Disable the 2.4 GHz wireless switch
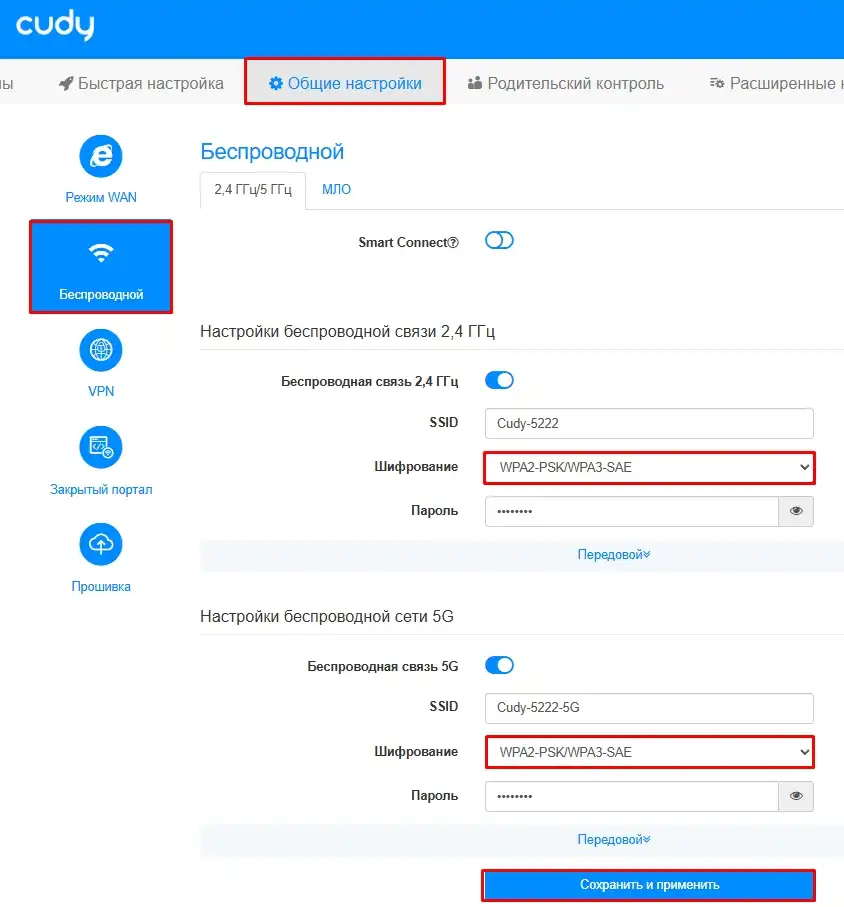The image size is (844, 907). (499, 381)
